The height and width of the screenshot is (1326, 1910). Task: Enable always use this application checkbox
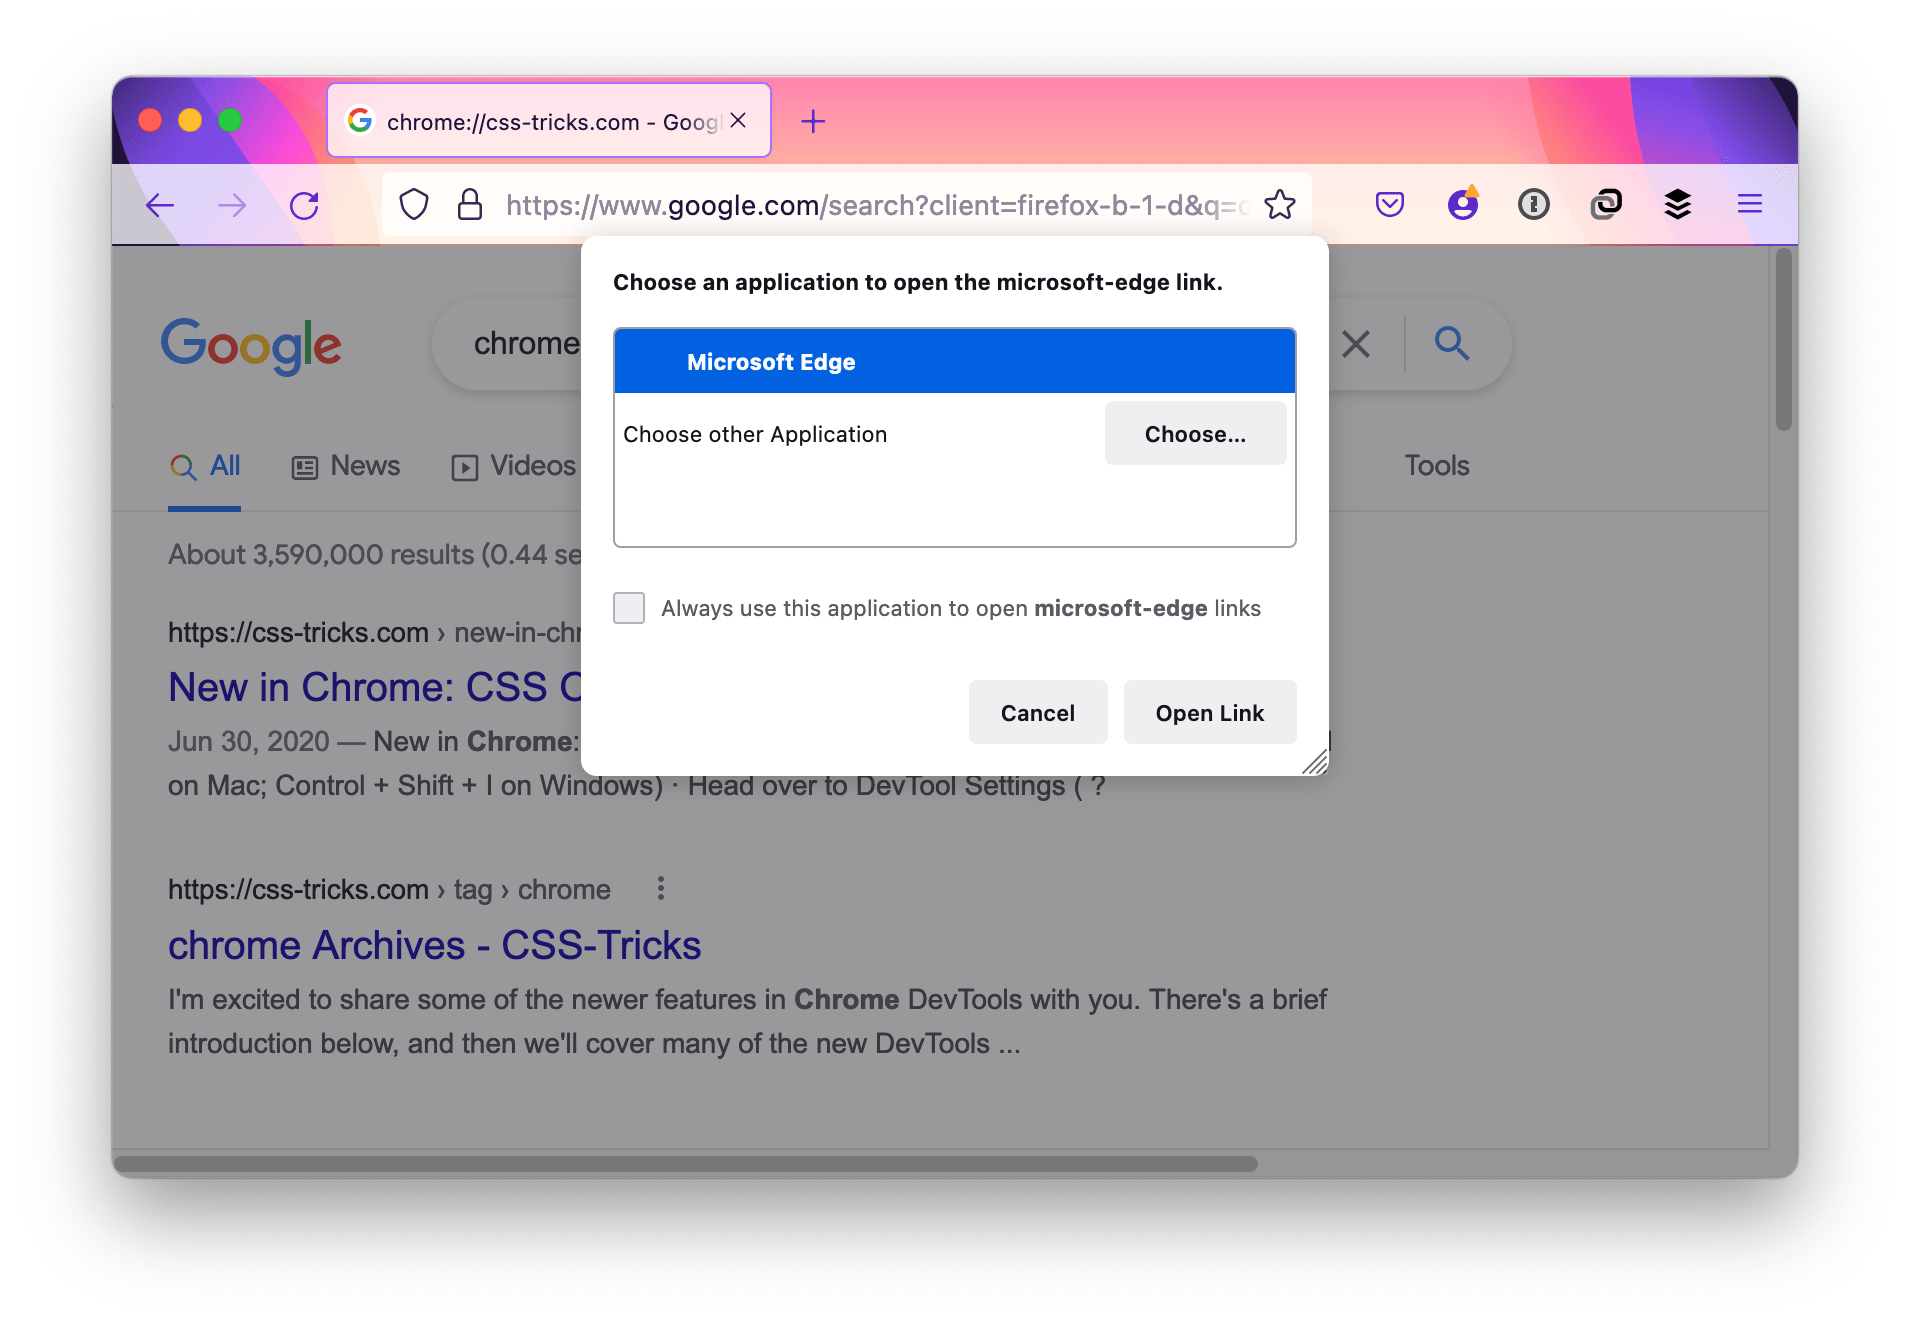(x=629, y=608)
